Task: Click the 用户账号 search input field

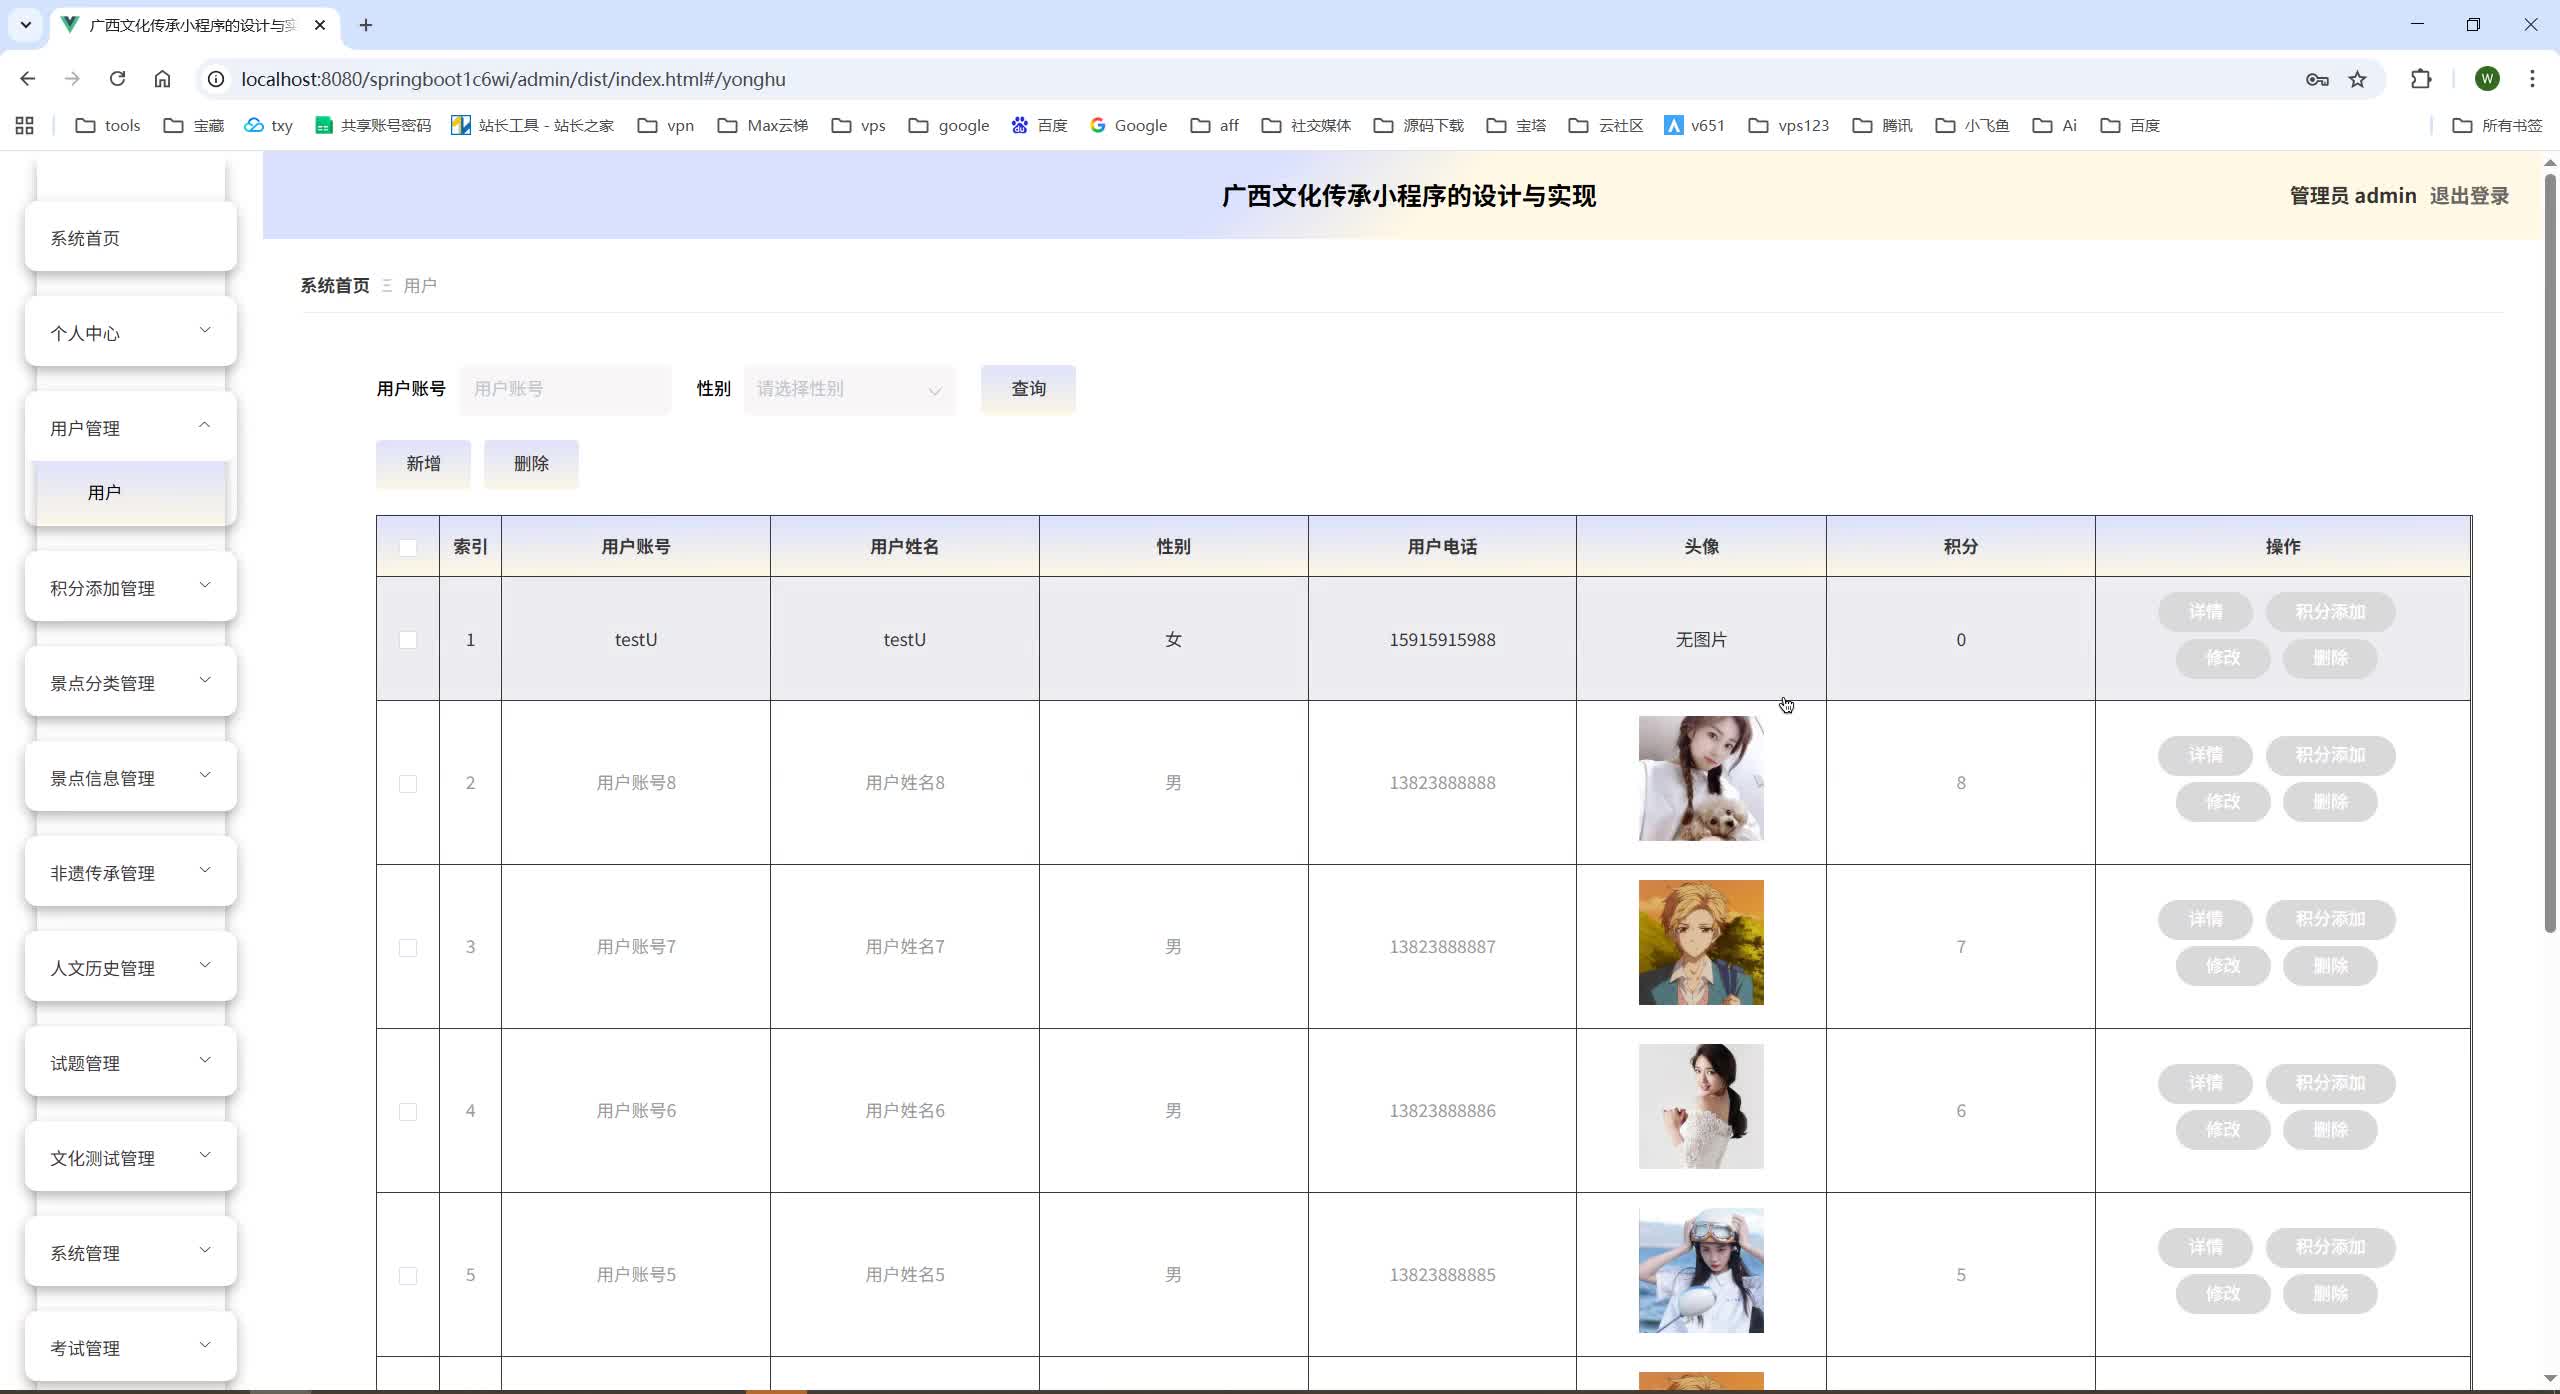Action: click(x=565, y=389)
